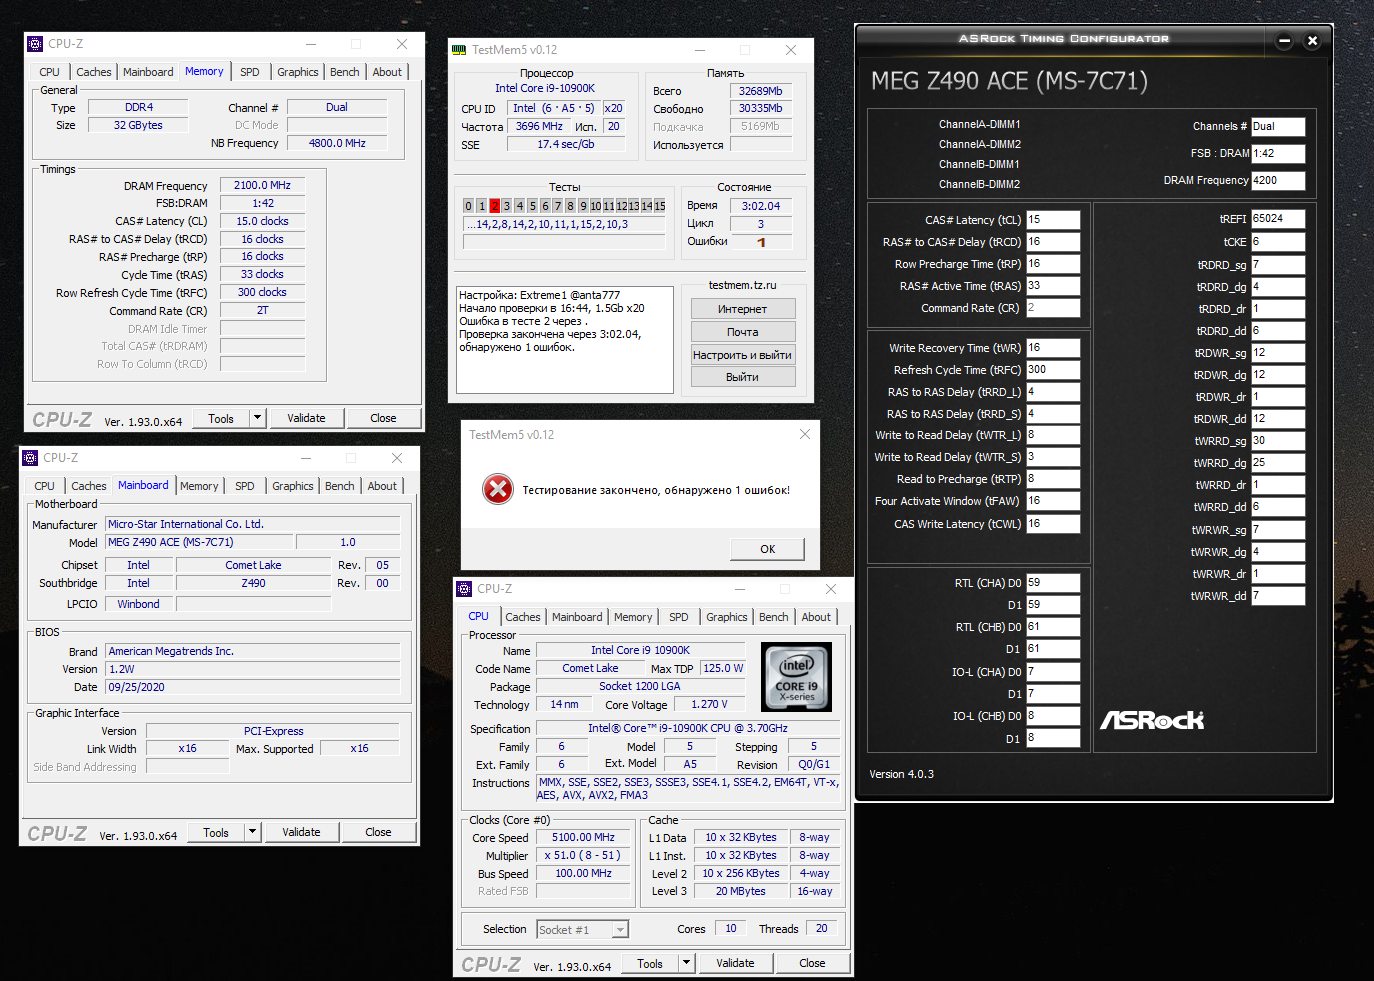The image size is (1374, 981).
Task: Click the 'MEG Z490 ACE (MS-7C71)' model value in CPU-Z
Action: [x=200, y=542]
